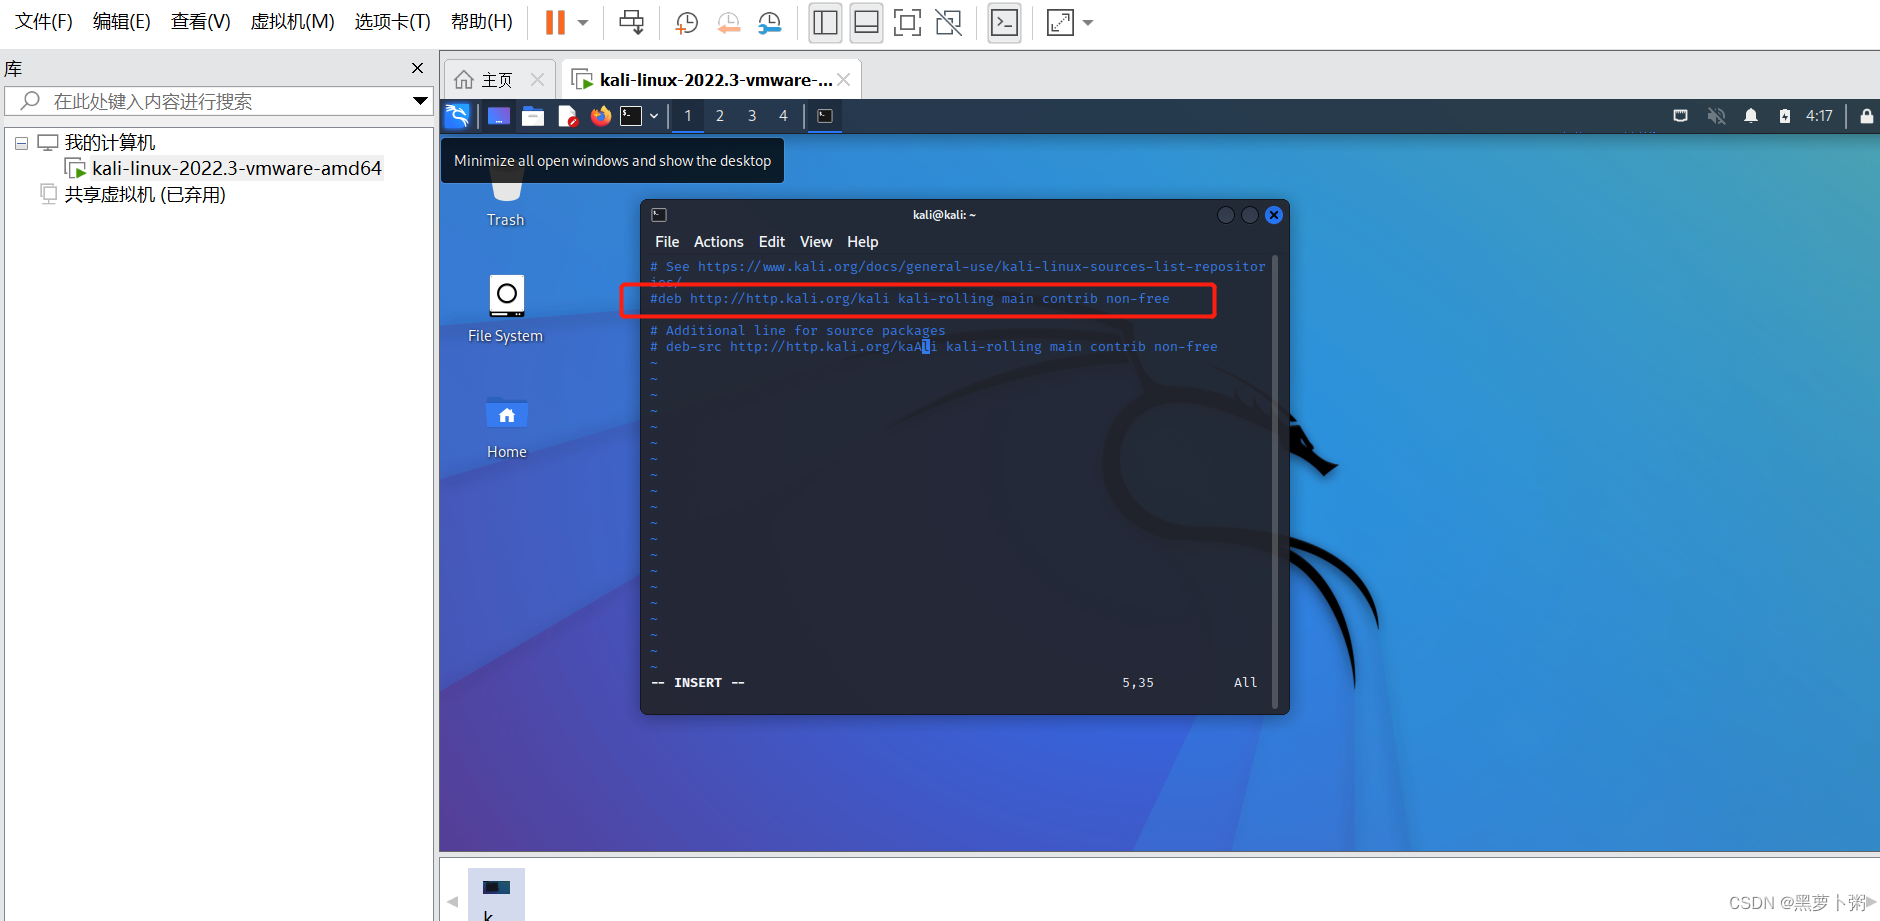
Task: Lock the screen with the padlock icon
Action: click(x=1866, y=116)
